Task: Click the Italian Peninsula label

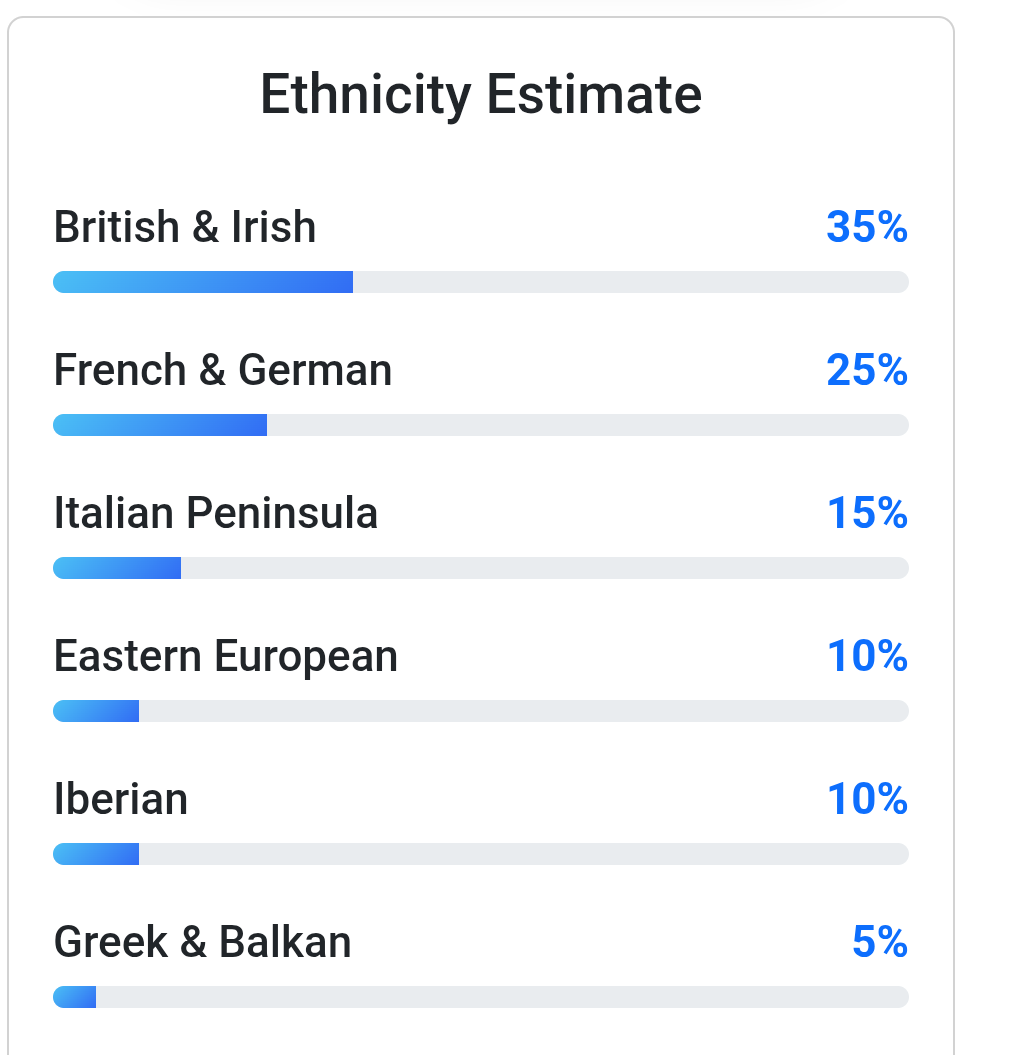Action: point(215,513)
